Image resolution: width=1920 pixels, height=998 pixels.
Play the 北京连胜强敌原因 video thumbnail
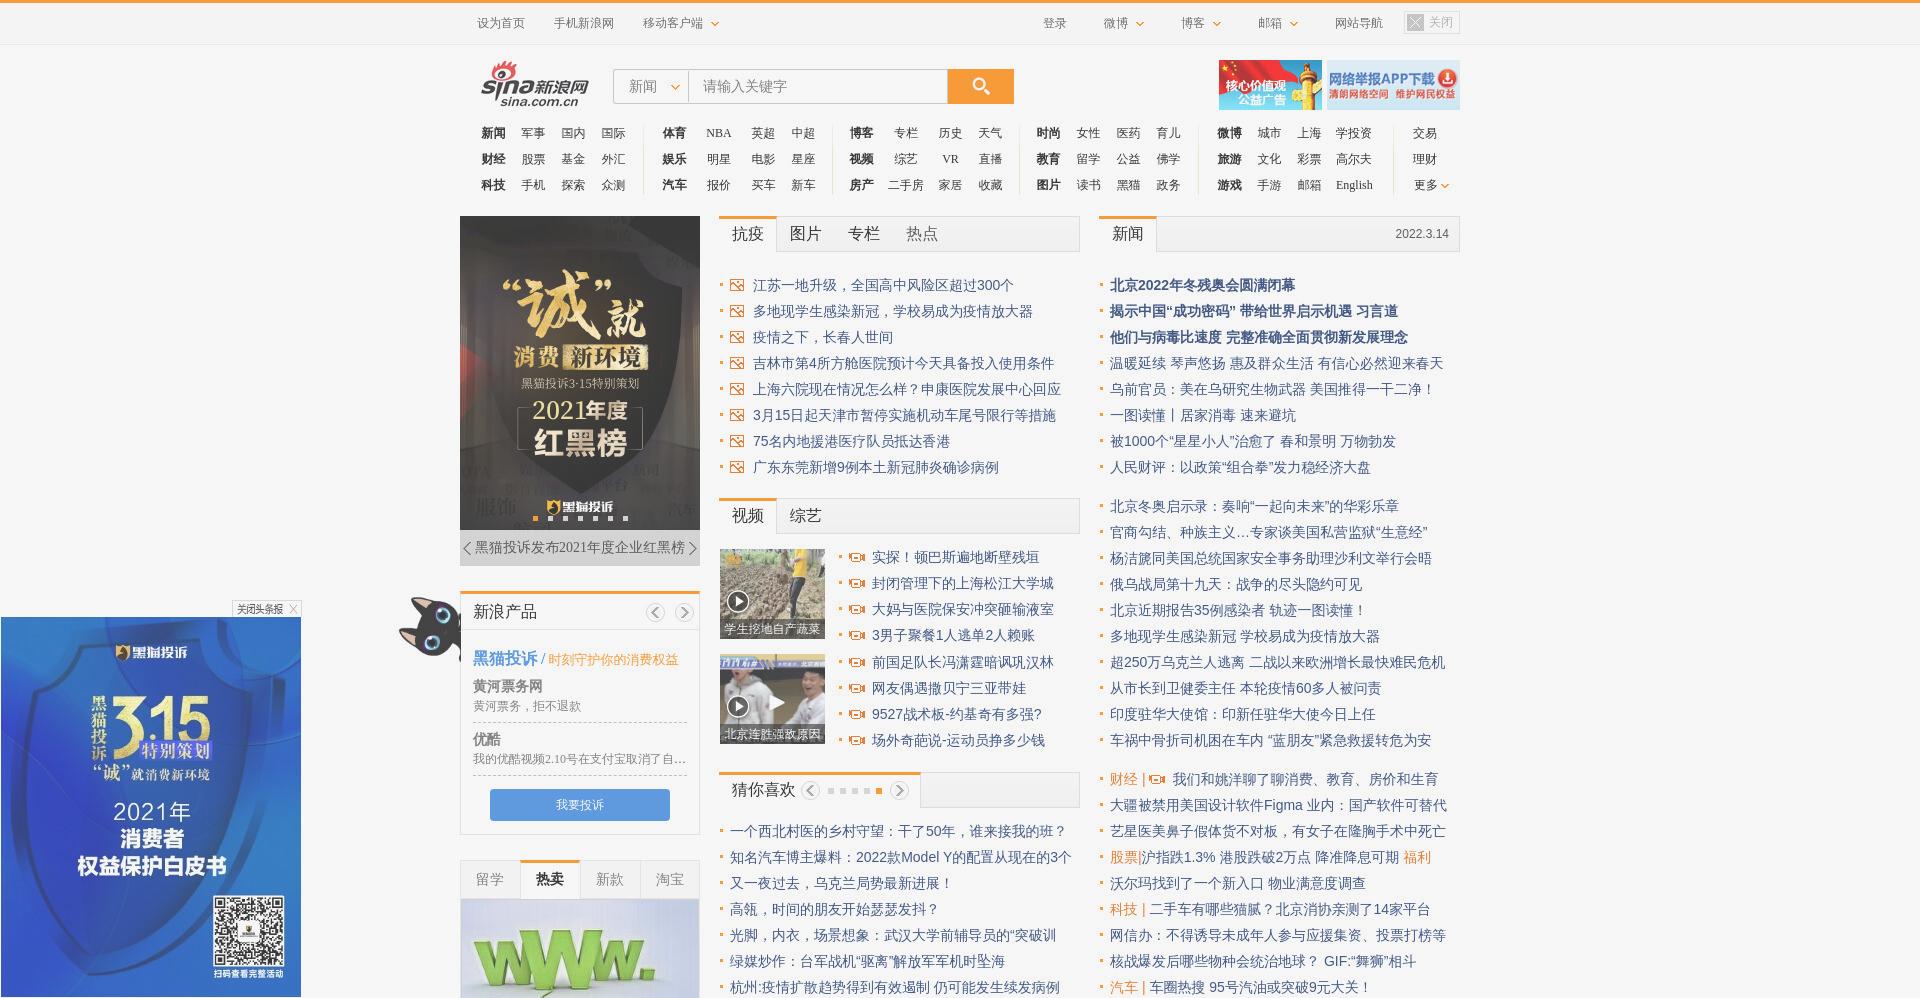pos(772,699)
